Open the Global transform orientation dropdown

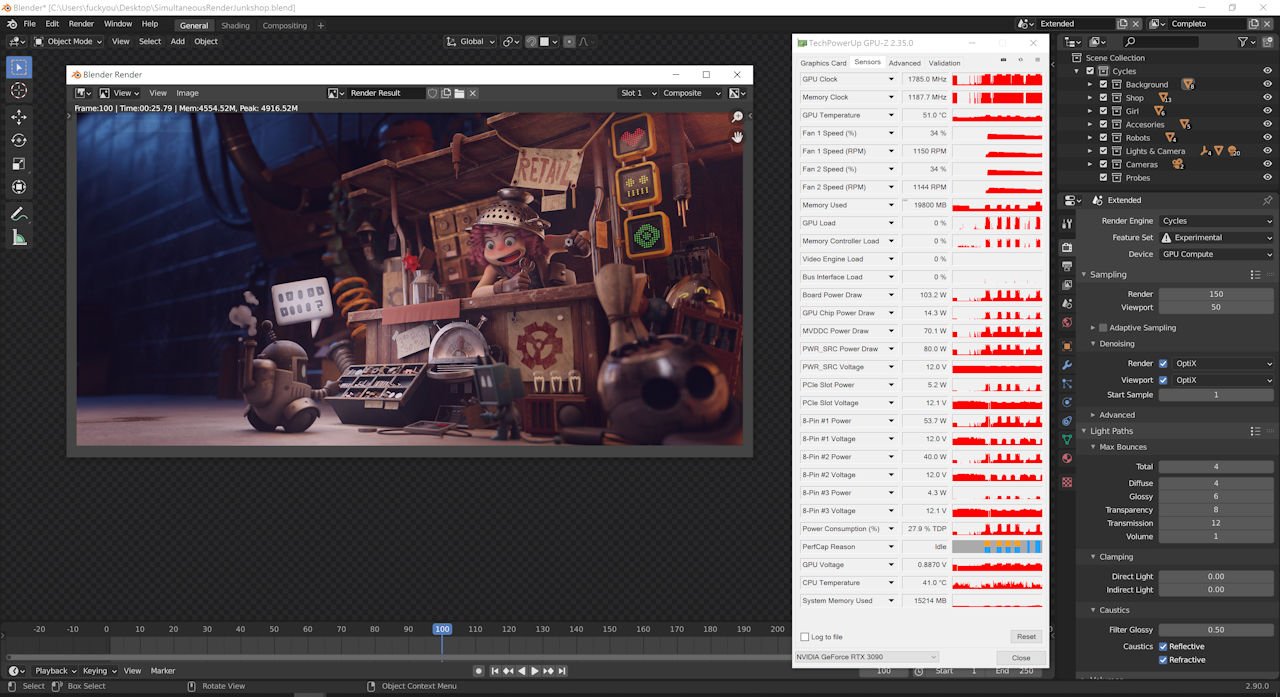tap(472, 42)
